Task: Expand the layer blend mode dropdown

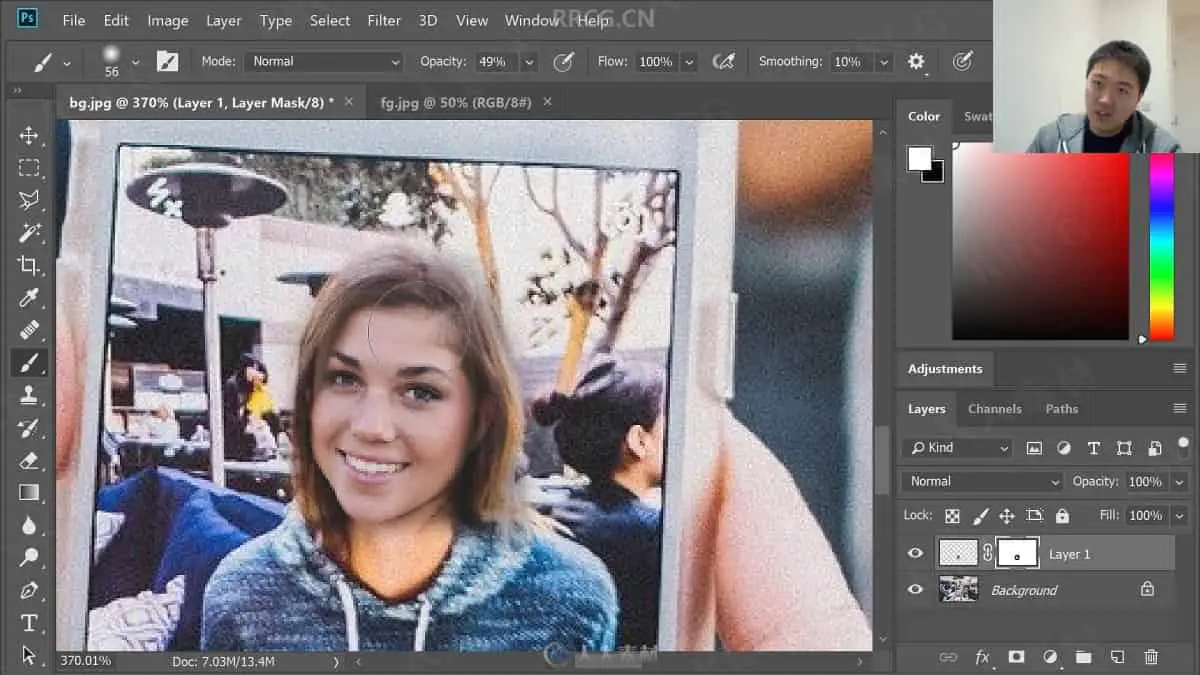Action: (x=982, y=482)
